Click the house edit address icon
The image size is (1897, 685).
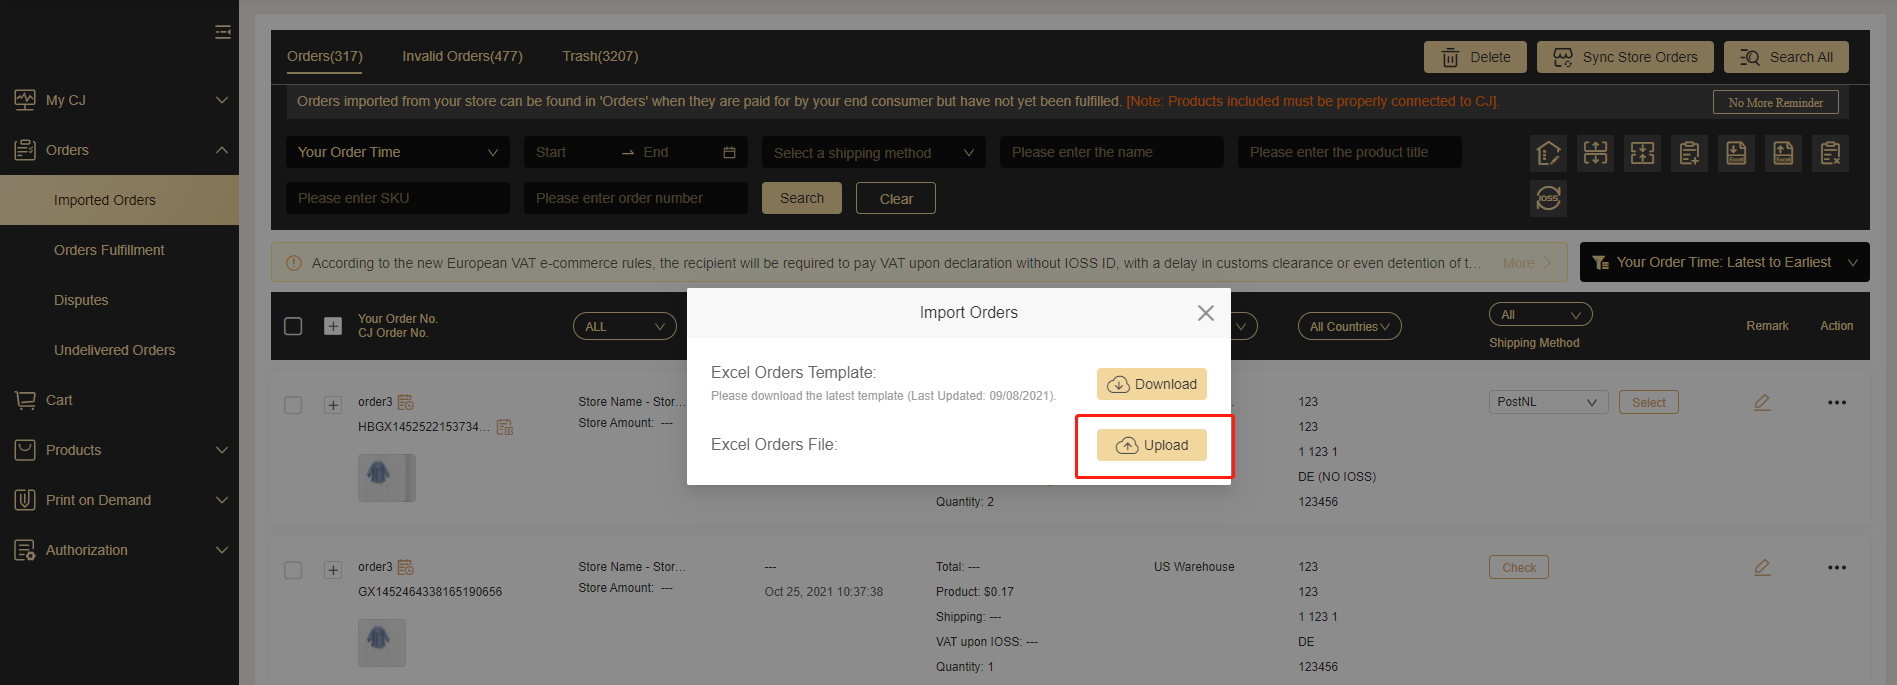(1548, 153)
